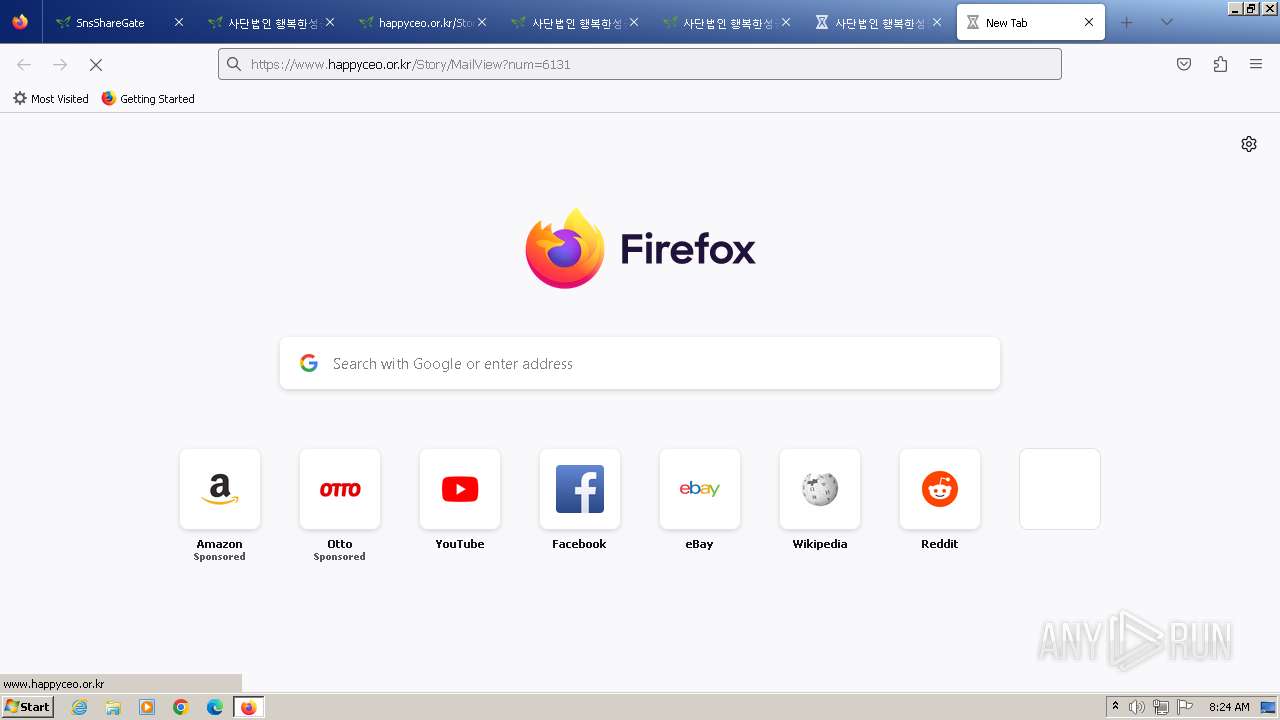This screenshot has height=720, width=1280.
Task: Close the SnsShareGate tab
Action: pos(179,22)
